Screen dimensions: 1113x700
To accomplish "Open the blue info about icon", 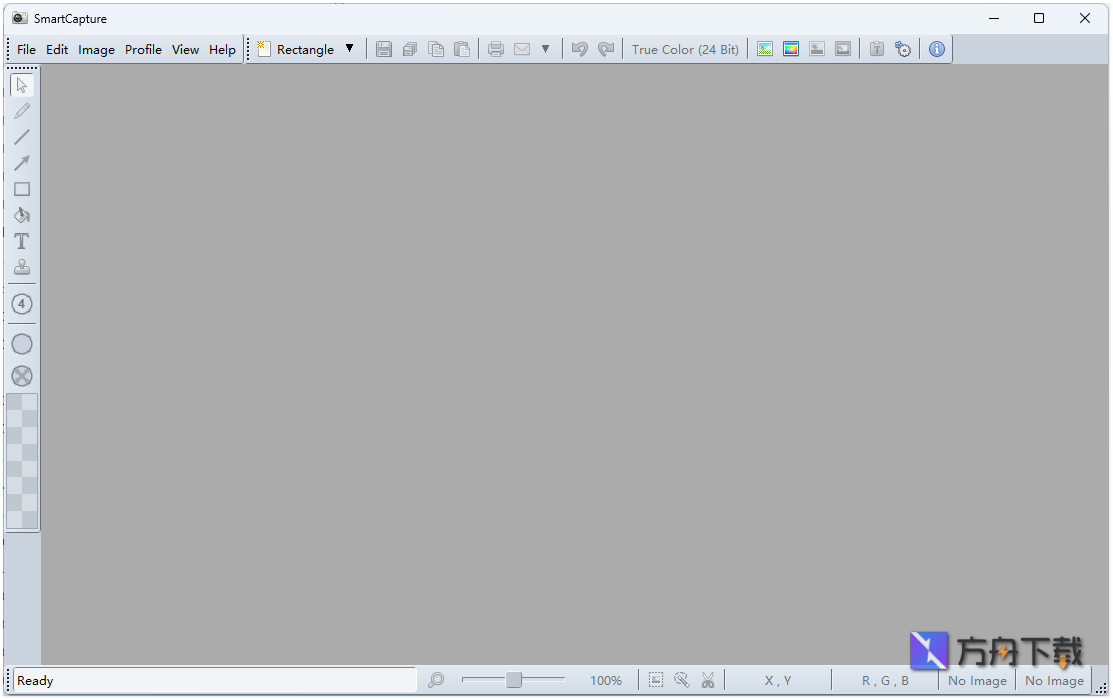I will pos(936,49).
